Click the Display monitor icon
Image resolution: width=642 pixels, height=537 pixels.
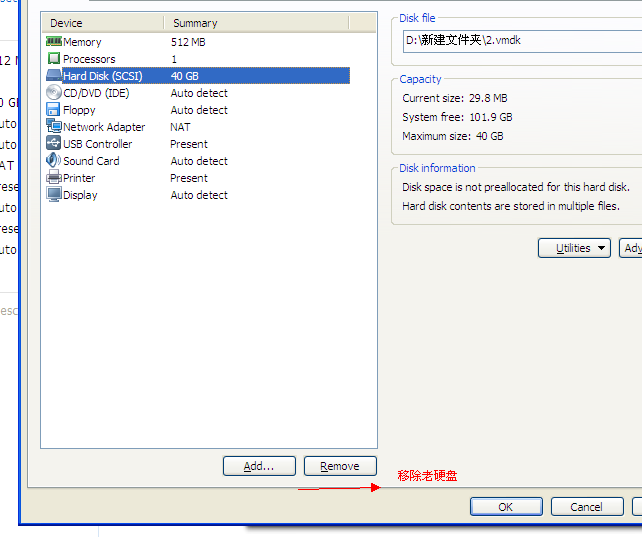point(54,194)
